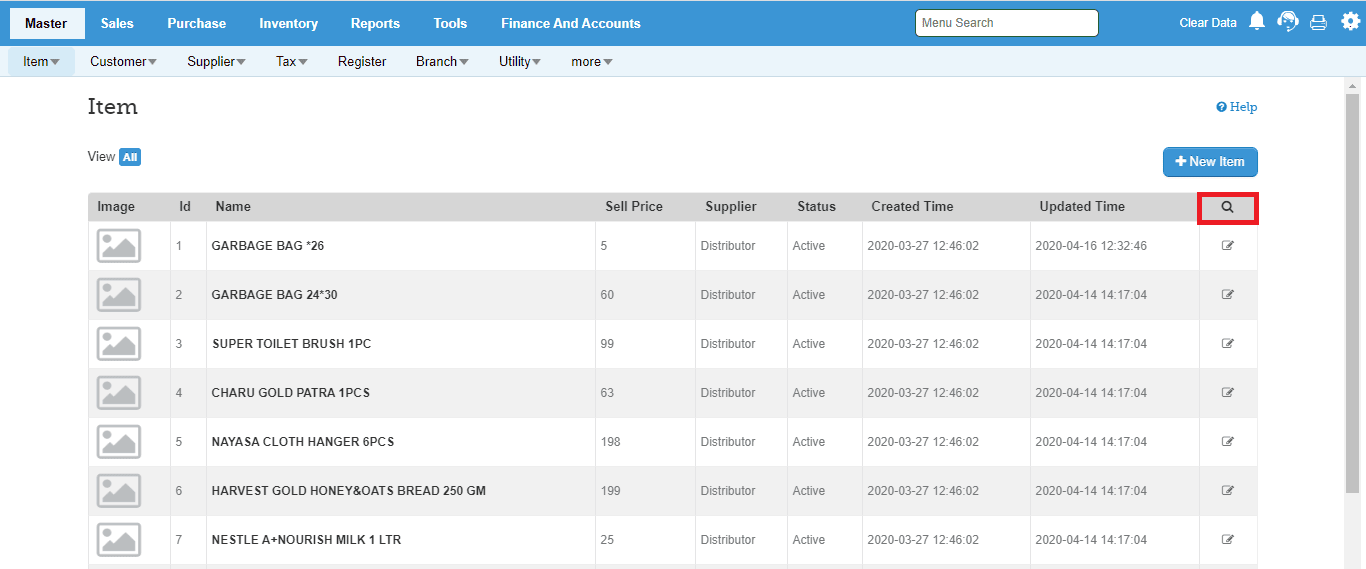
Task: Open image placeholder for CHARU GOLD PATRA 1PCS
Action: click(119, 393)
